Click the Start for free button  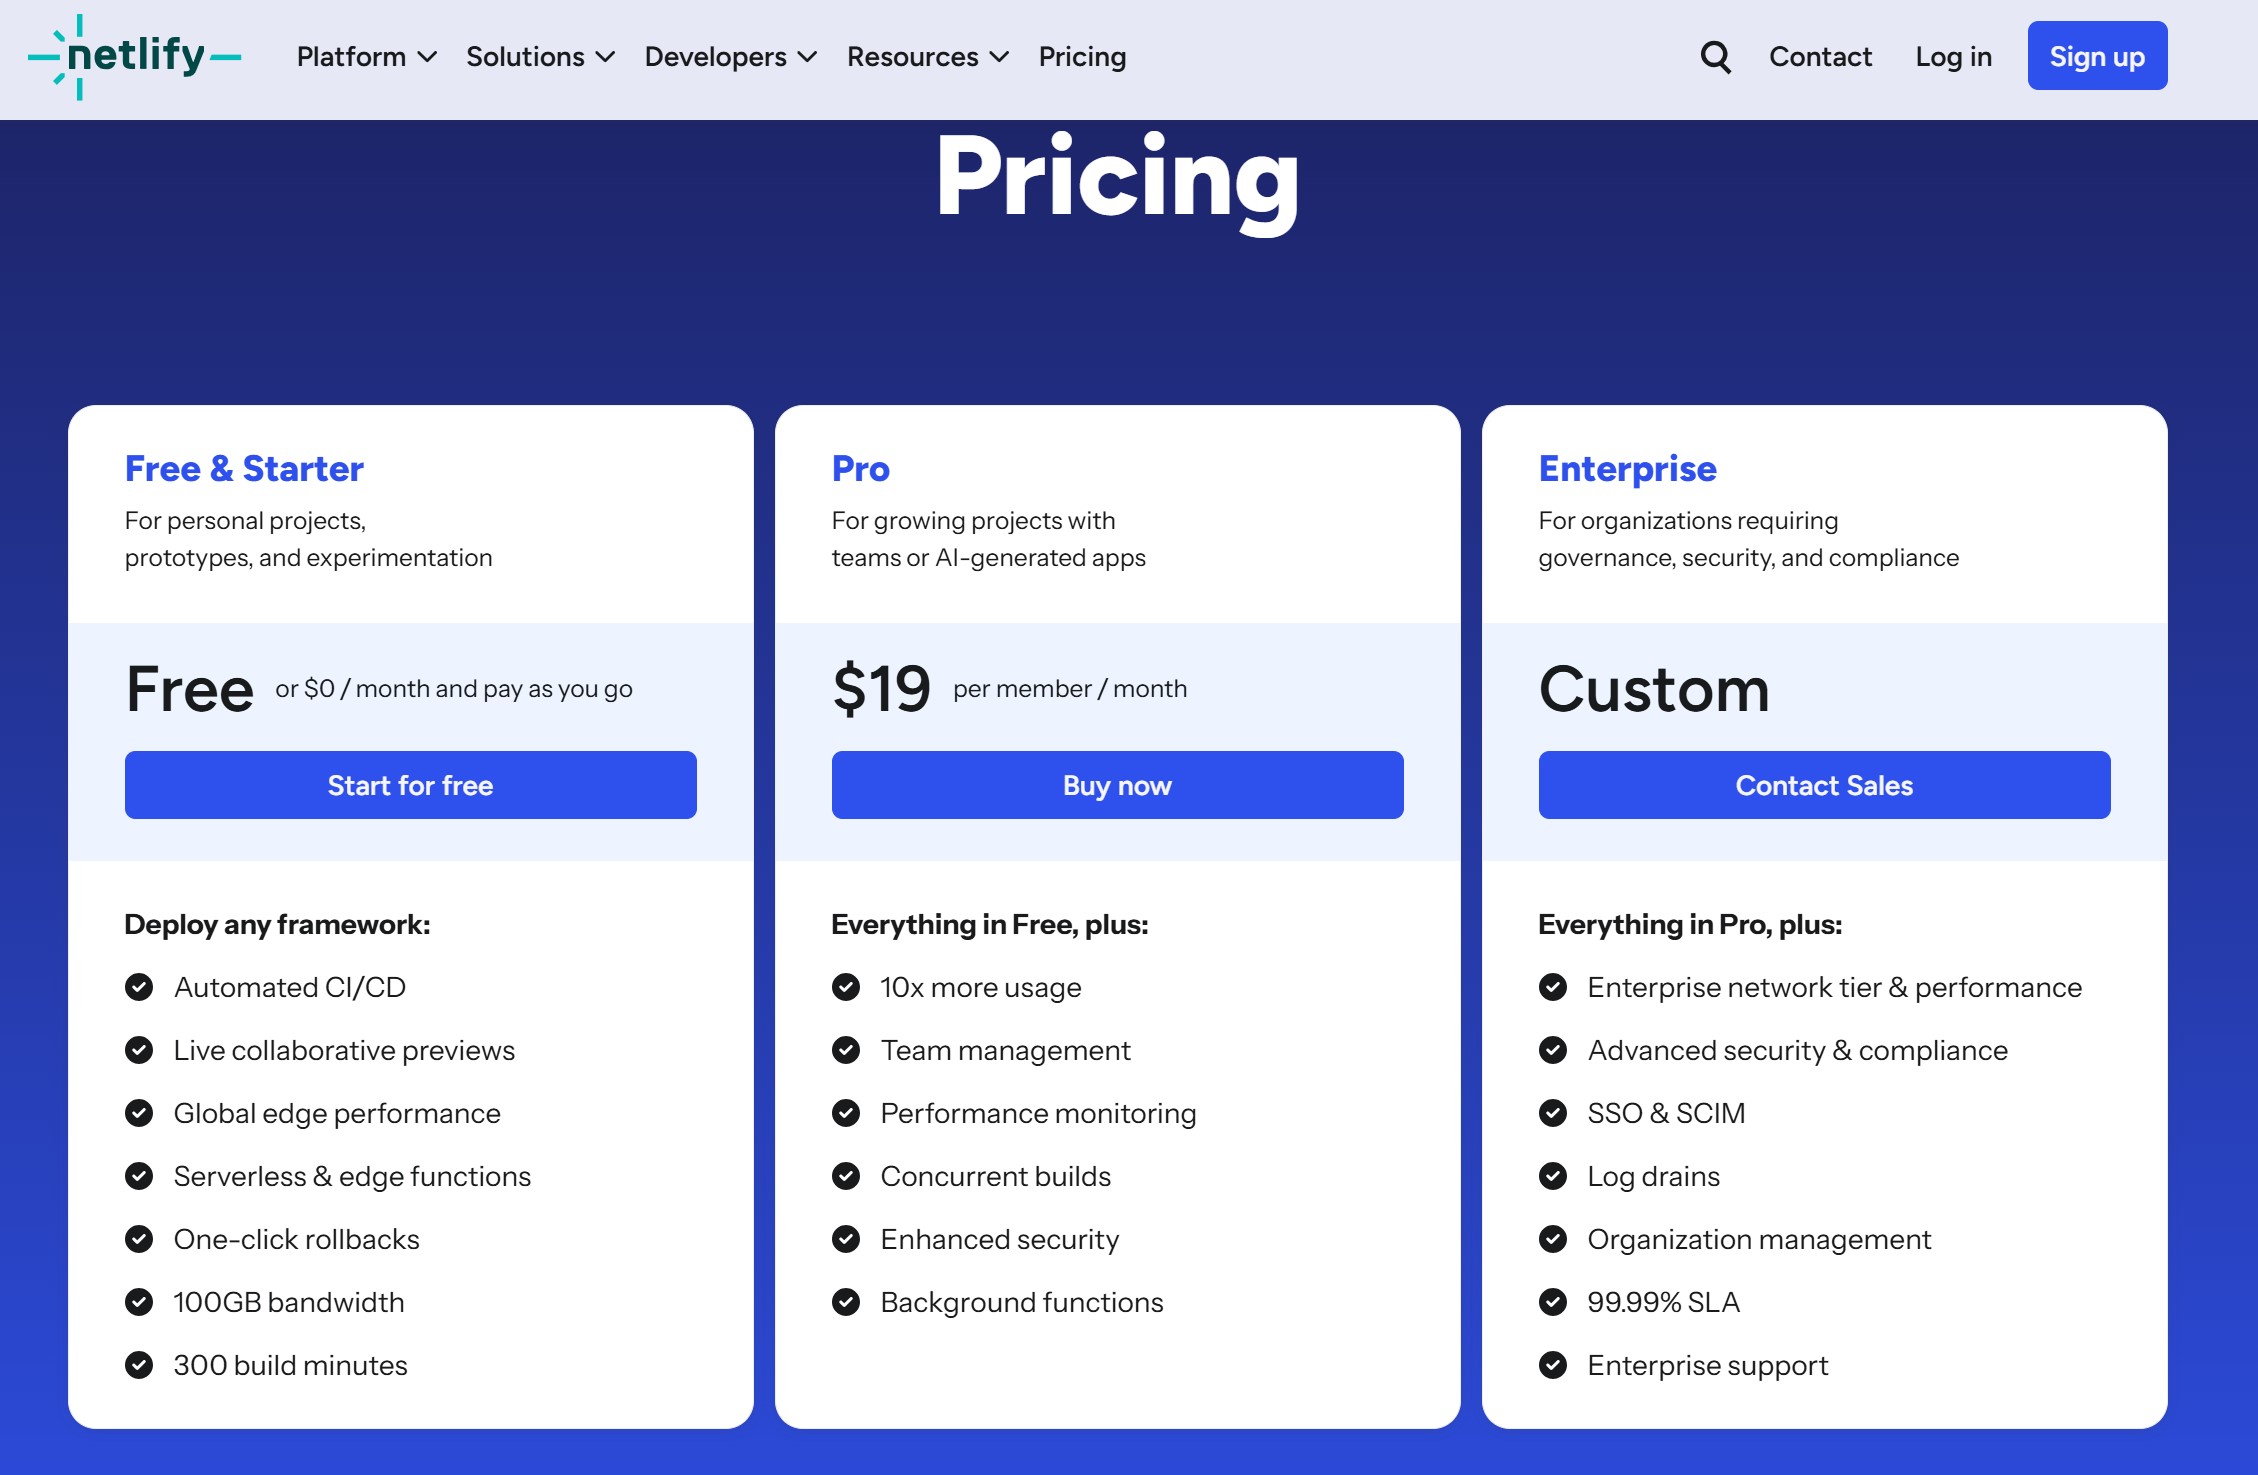(x=410, y=785)
